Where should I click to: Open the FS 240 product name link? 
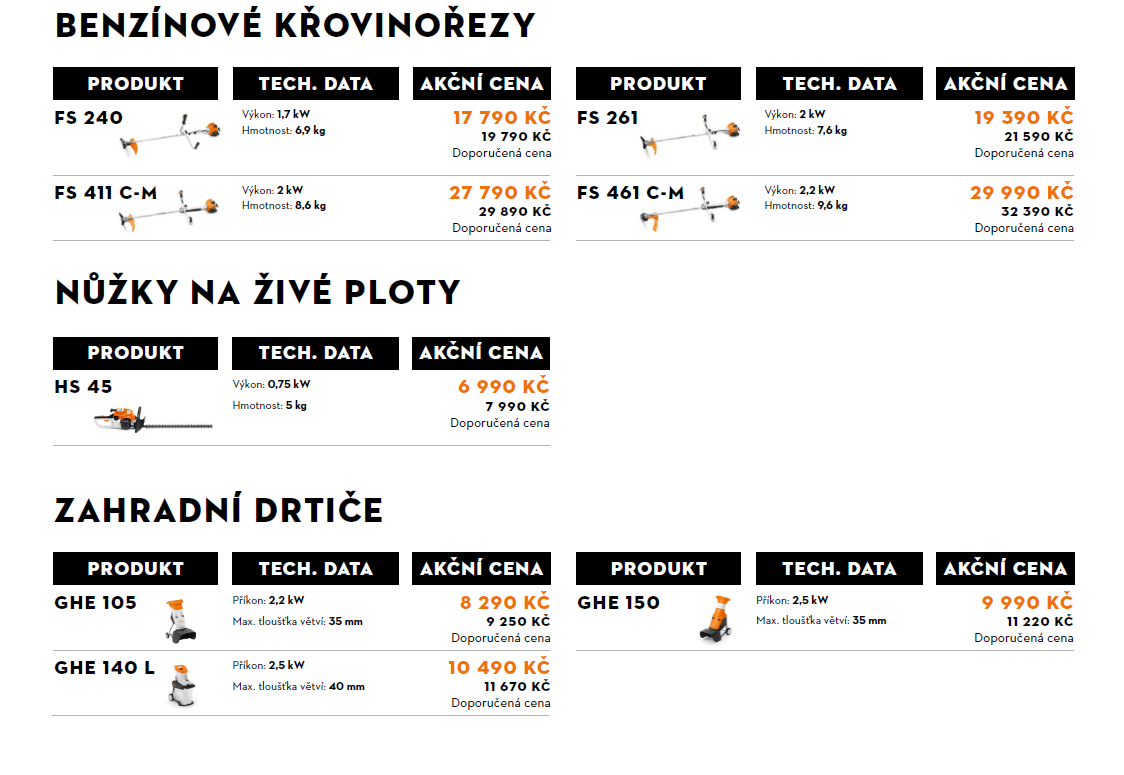point(89,118)
